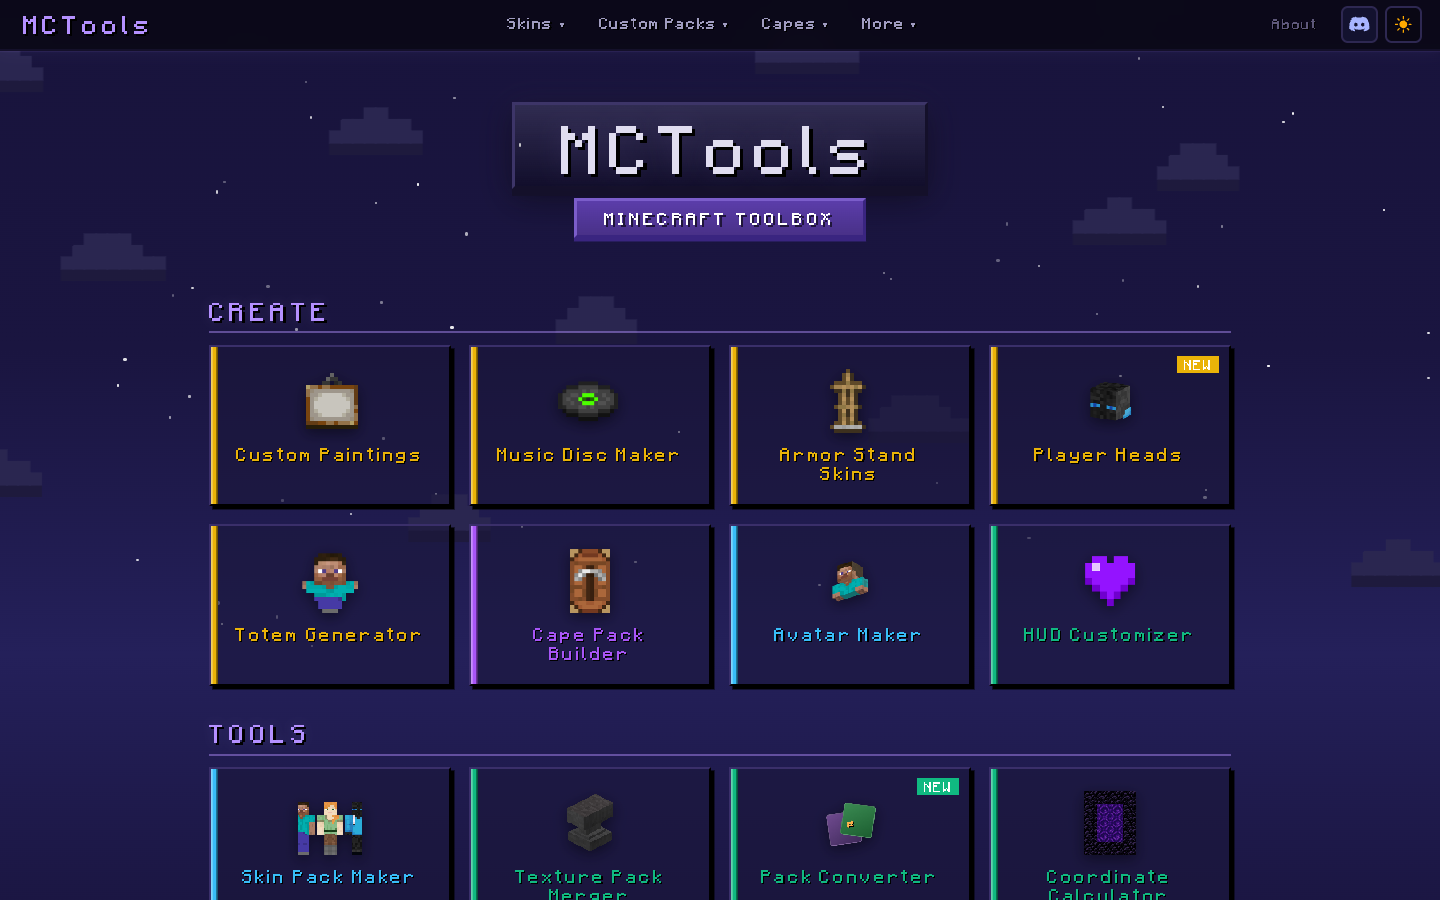The height and width of the screenshot is (900, 1440).
Task: Open the Cape Pack Builder text link
Action: [x=587, y=644]
